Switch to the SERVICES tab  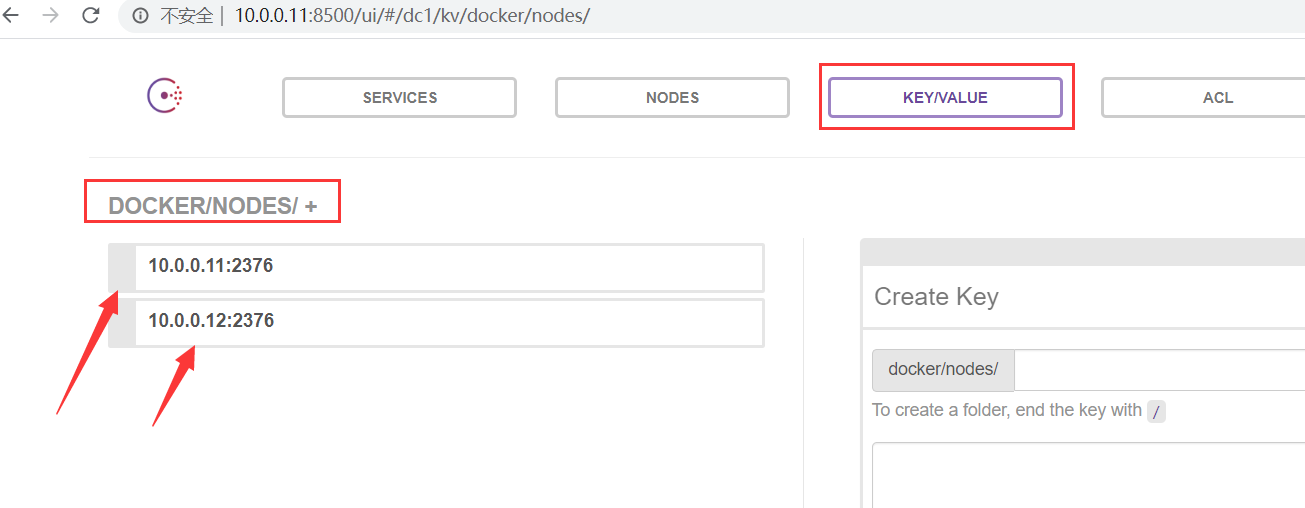pyautogui.click(x=399, y=98)
